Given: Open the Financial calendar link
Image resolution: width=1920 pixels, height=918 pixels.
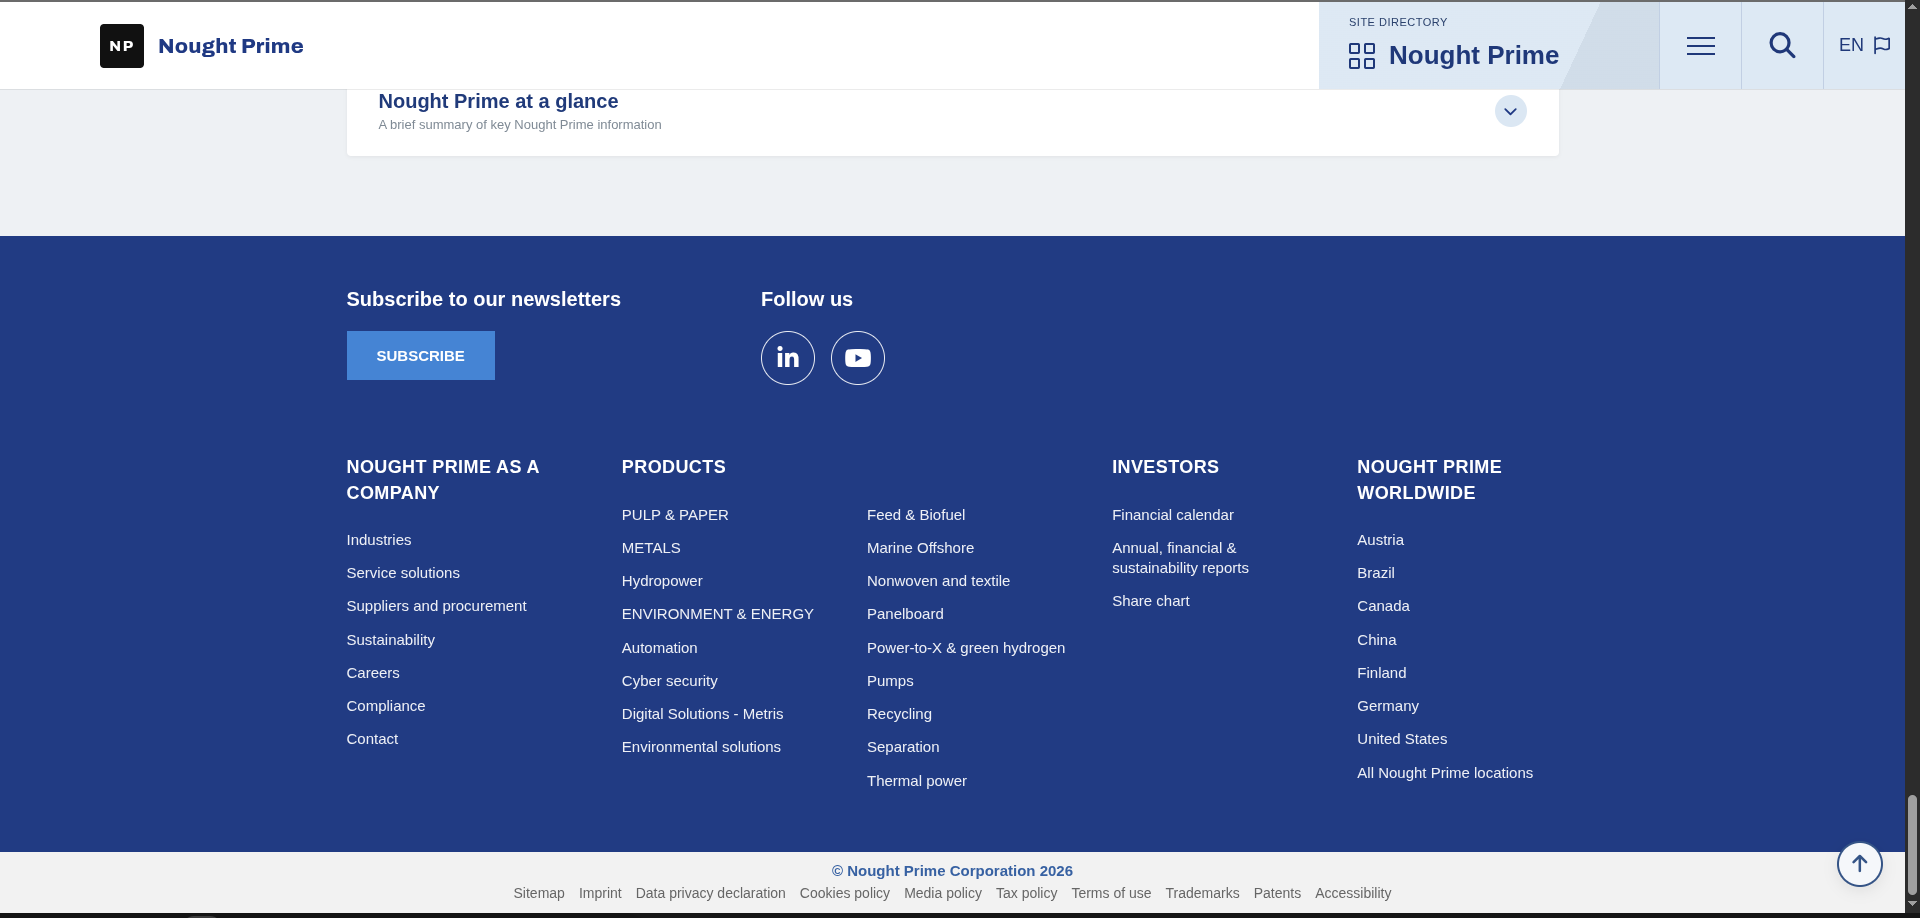Looking at the screenshot, I should [x=1172, y=515].
